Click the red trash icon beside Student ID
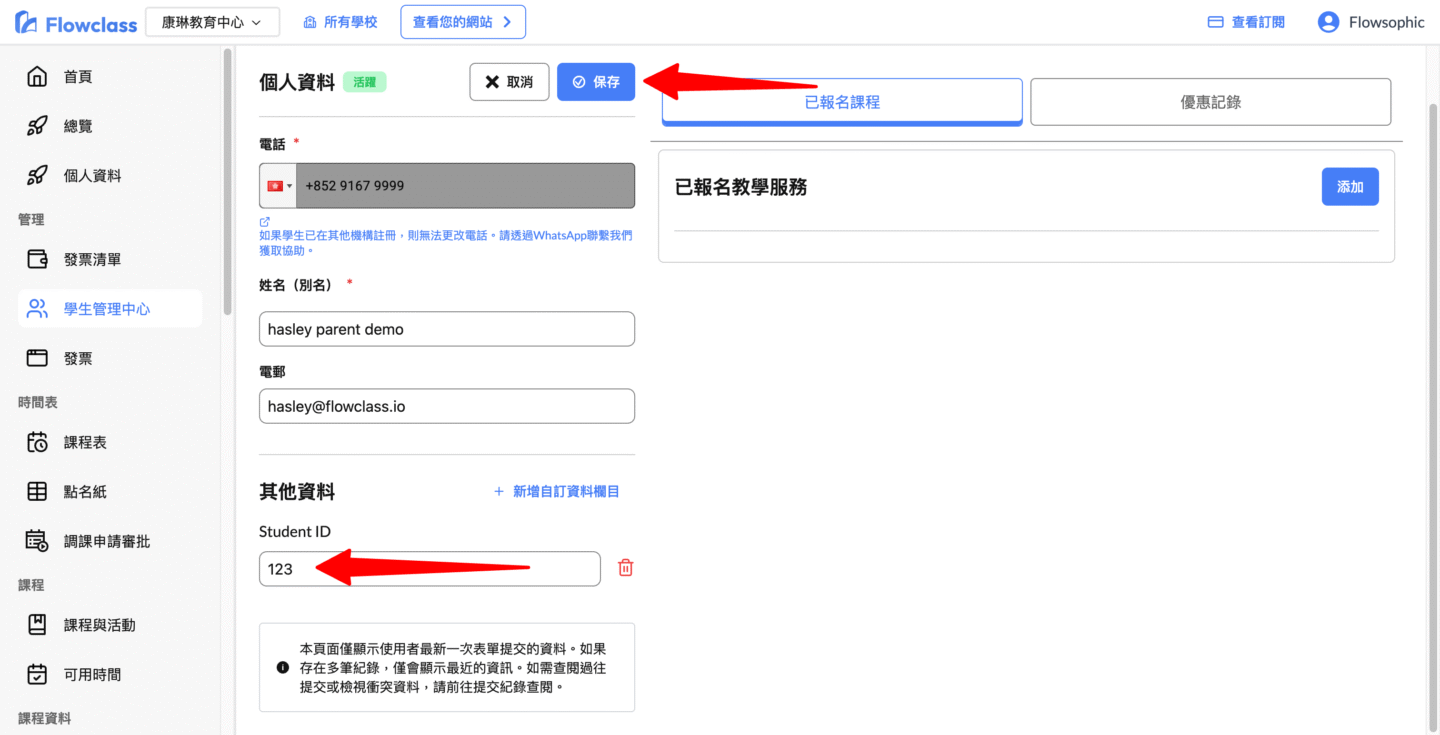 tap(626, 568)
